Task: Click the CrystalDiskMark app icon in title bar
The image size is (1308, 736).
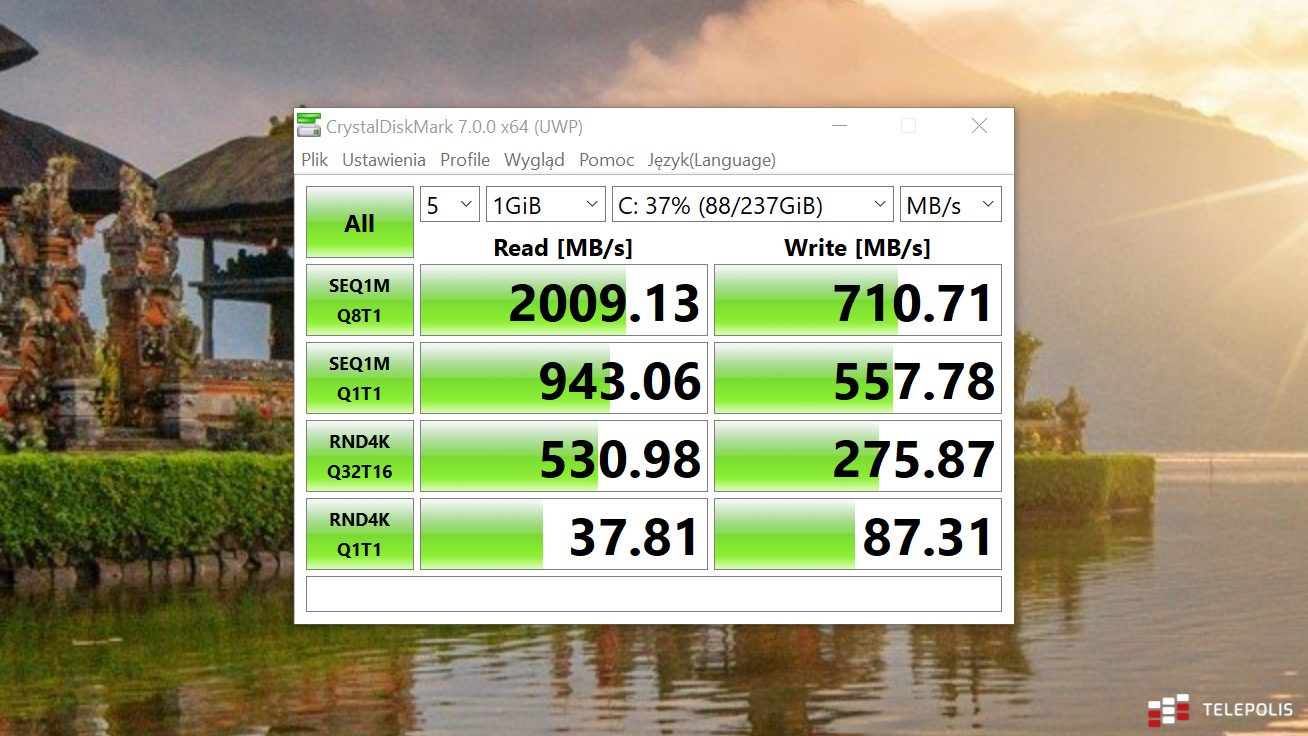Action: (309, 126)
